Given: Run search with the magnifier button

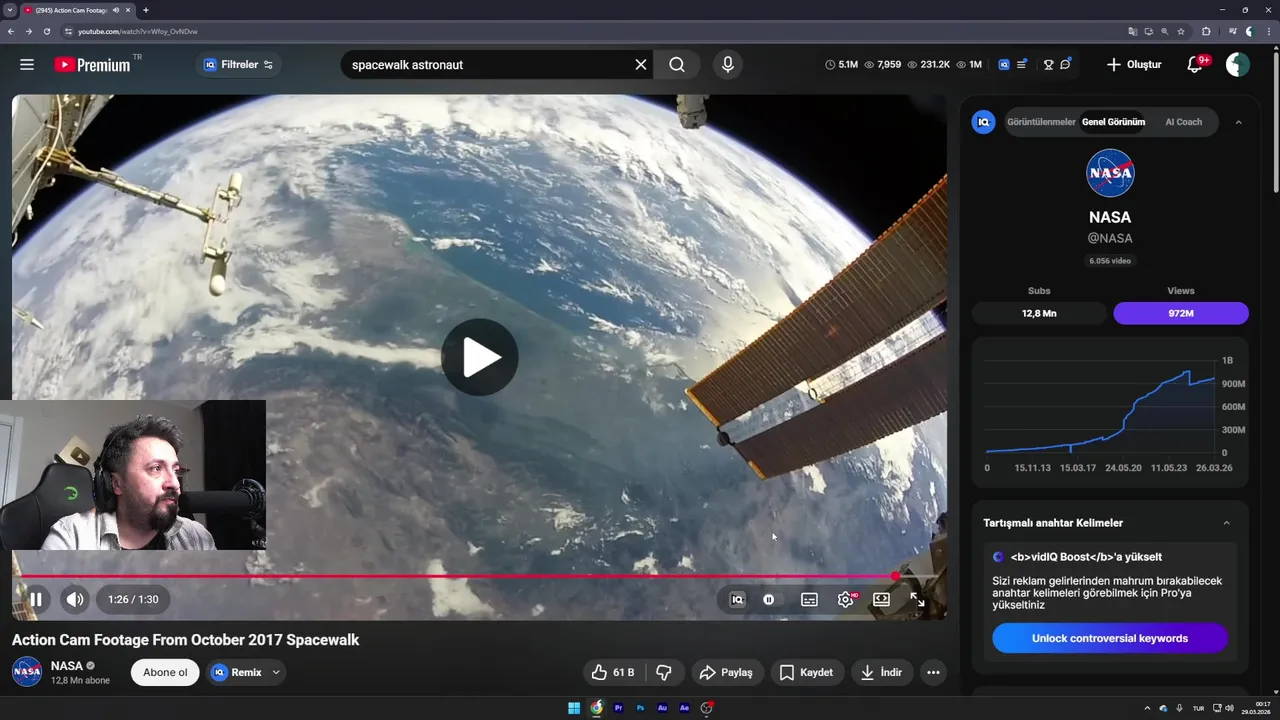Looking at the screenshot, I should (677, 65).
